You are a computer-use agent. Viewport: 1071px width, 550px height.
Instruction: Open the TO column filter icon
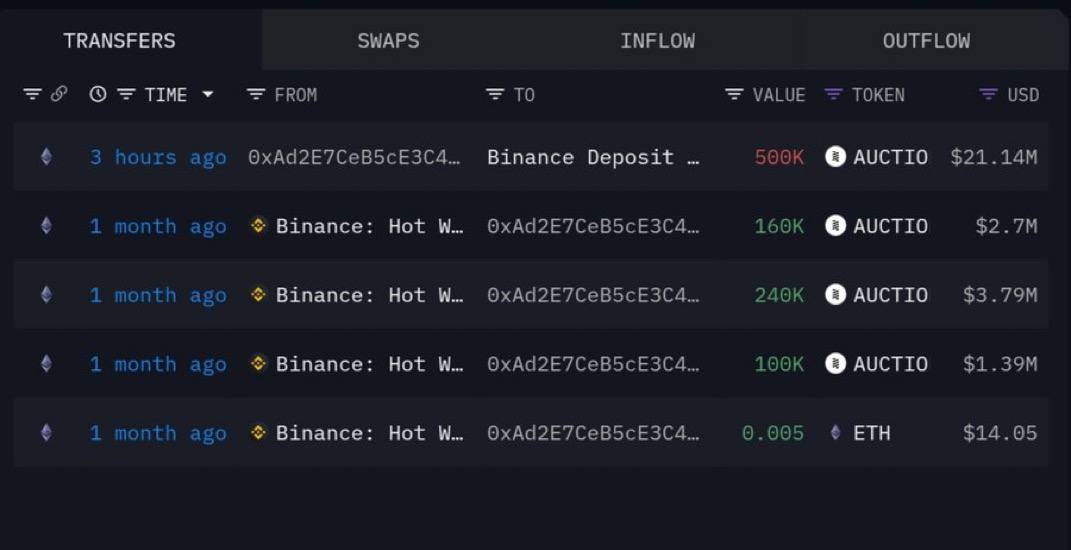point(495,94)
